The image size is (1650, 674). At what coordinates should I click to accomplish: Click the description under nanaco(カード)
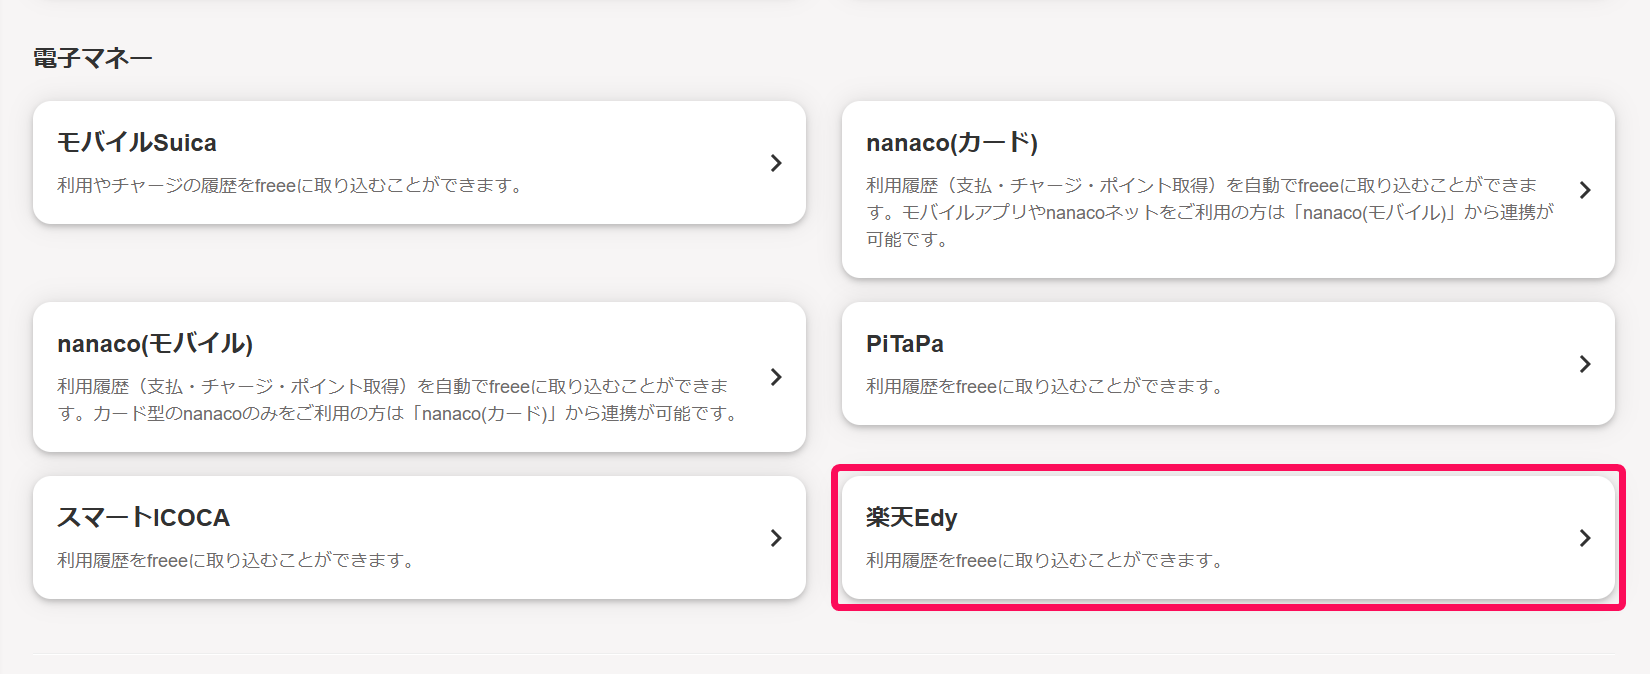tap(1210, 212)
